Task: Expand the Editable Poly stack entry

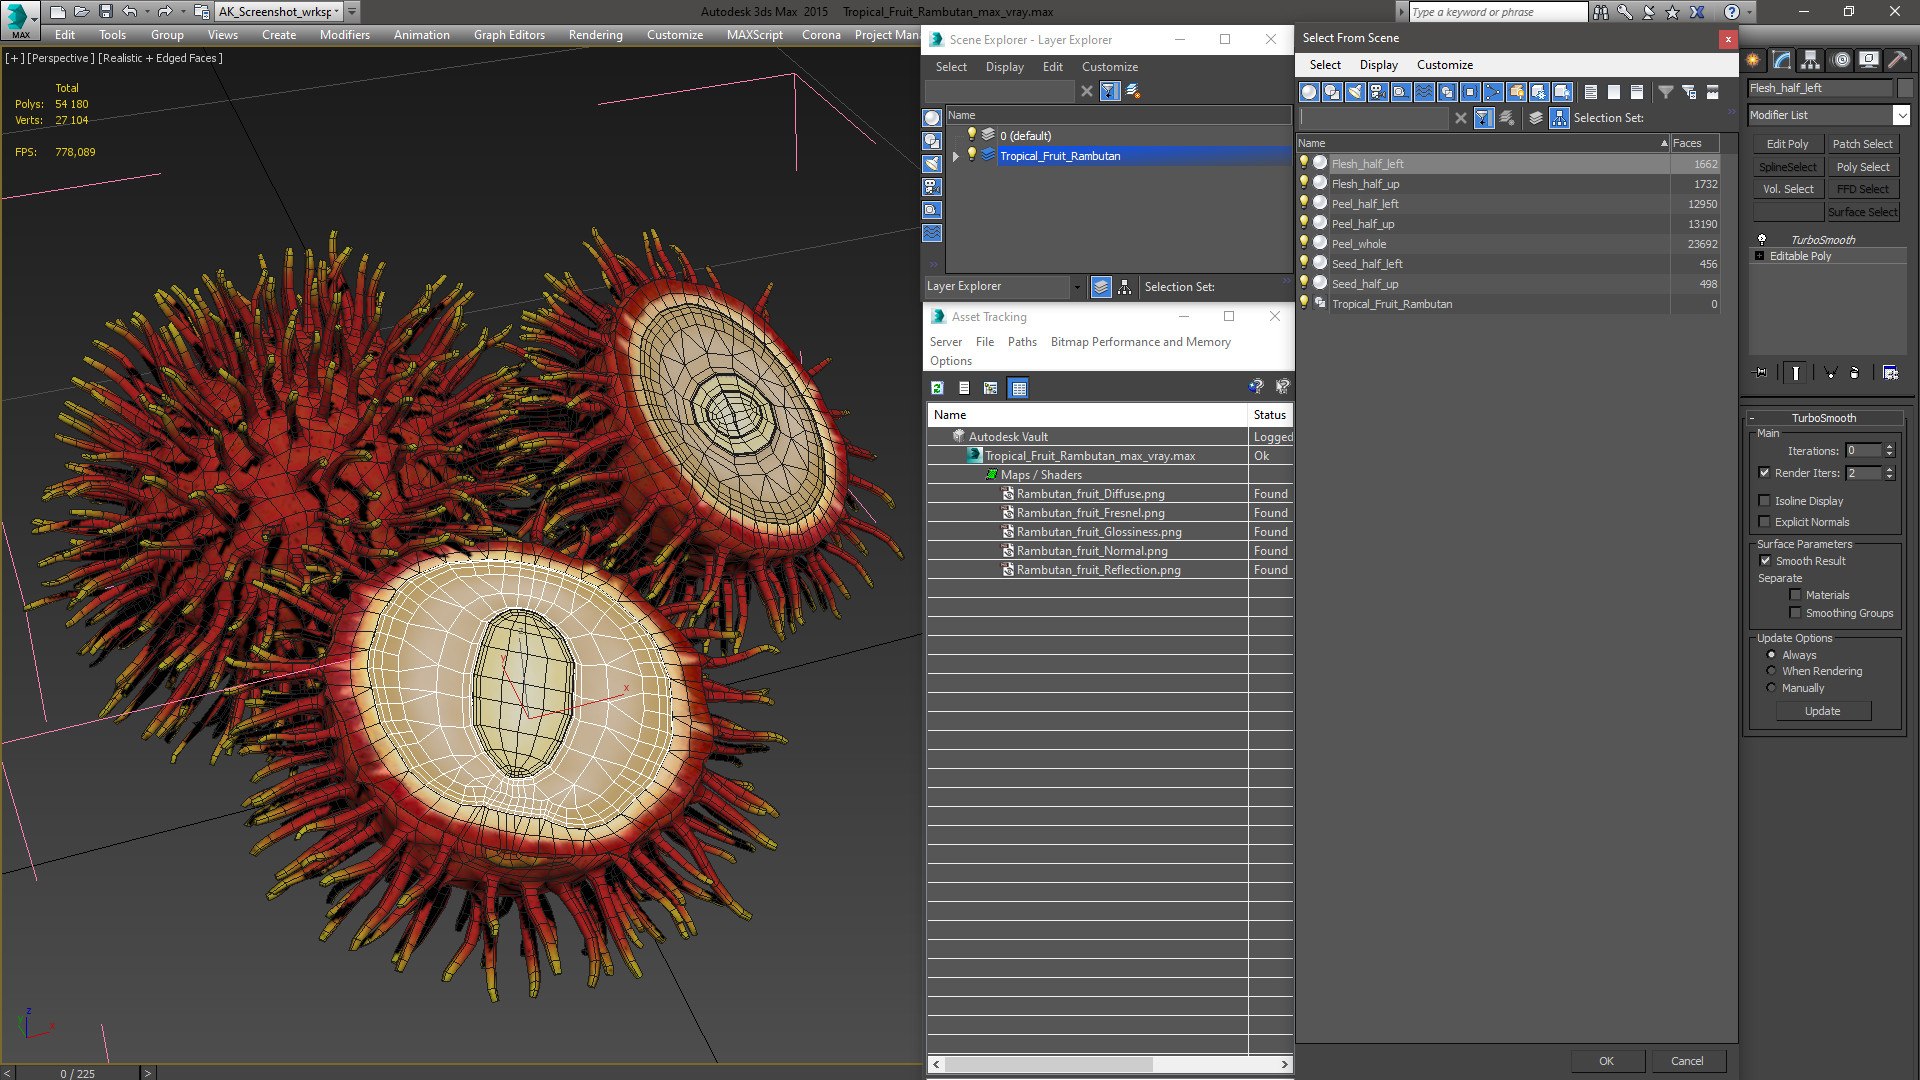Action: pos(1760,256)
